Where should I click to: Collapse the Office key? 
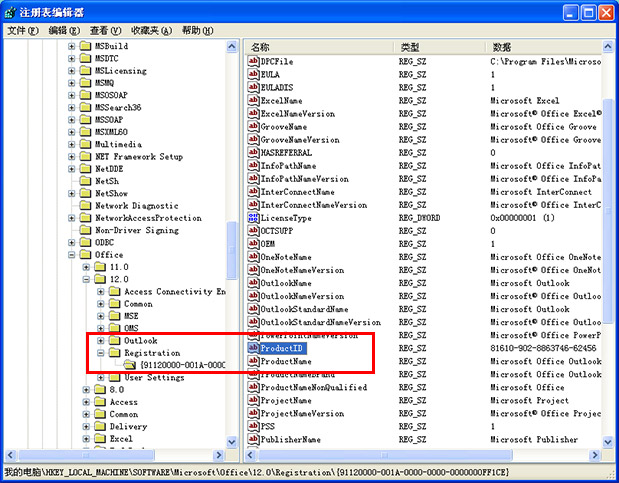(x=71, y=254)
